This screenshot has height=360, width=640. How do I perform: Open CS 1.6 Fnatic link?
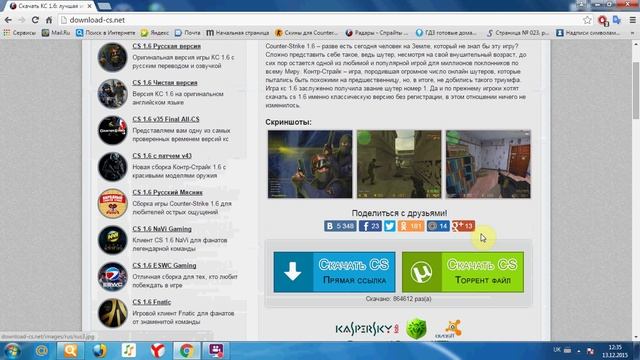151,302
